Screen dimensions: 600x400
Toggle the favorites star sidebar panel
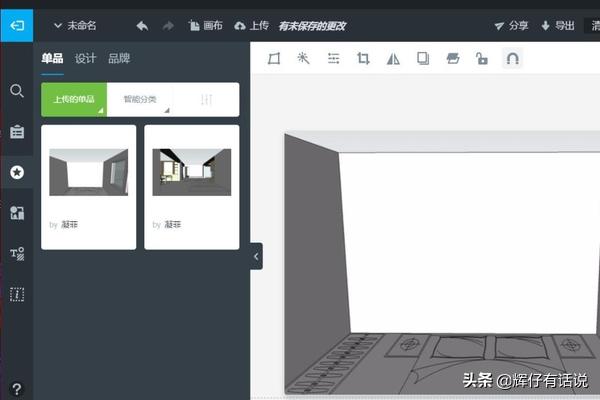click(x=17, y=172)
